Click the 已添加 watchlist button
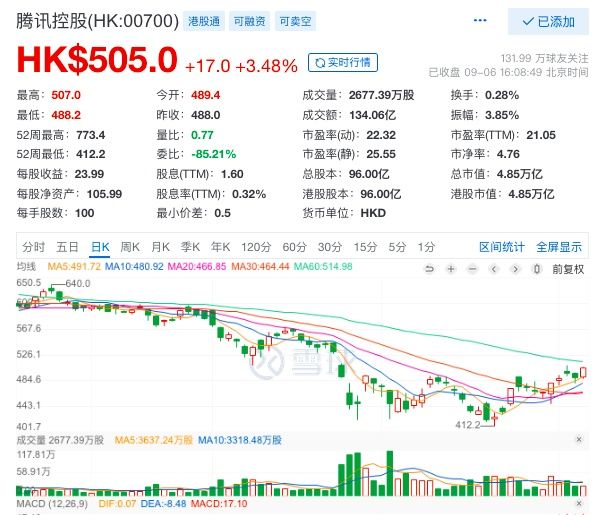Screen dimensions: 613x515 (548, 22)
